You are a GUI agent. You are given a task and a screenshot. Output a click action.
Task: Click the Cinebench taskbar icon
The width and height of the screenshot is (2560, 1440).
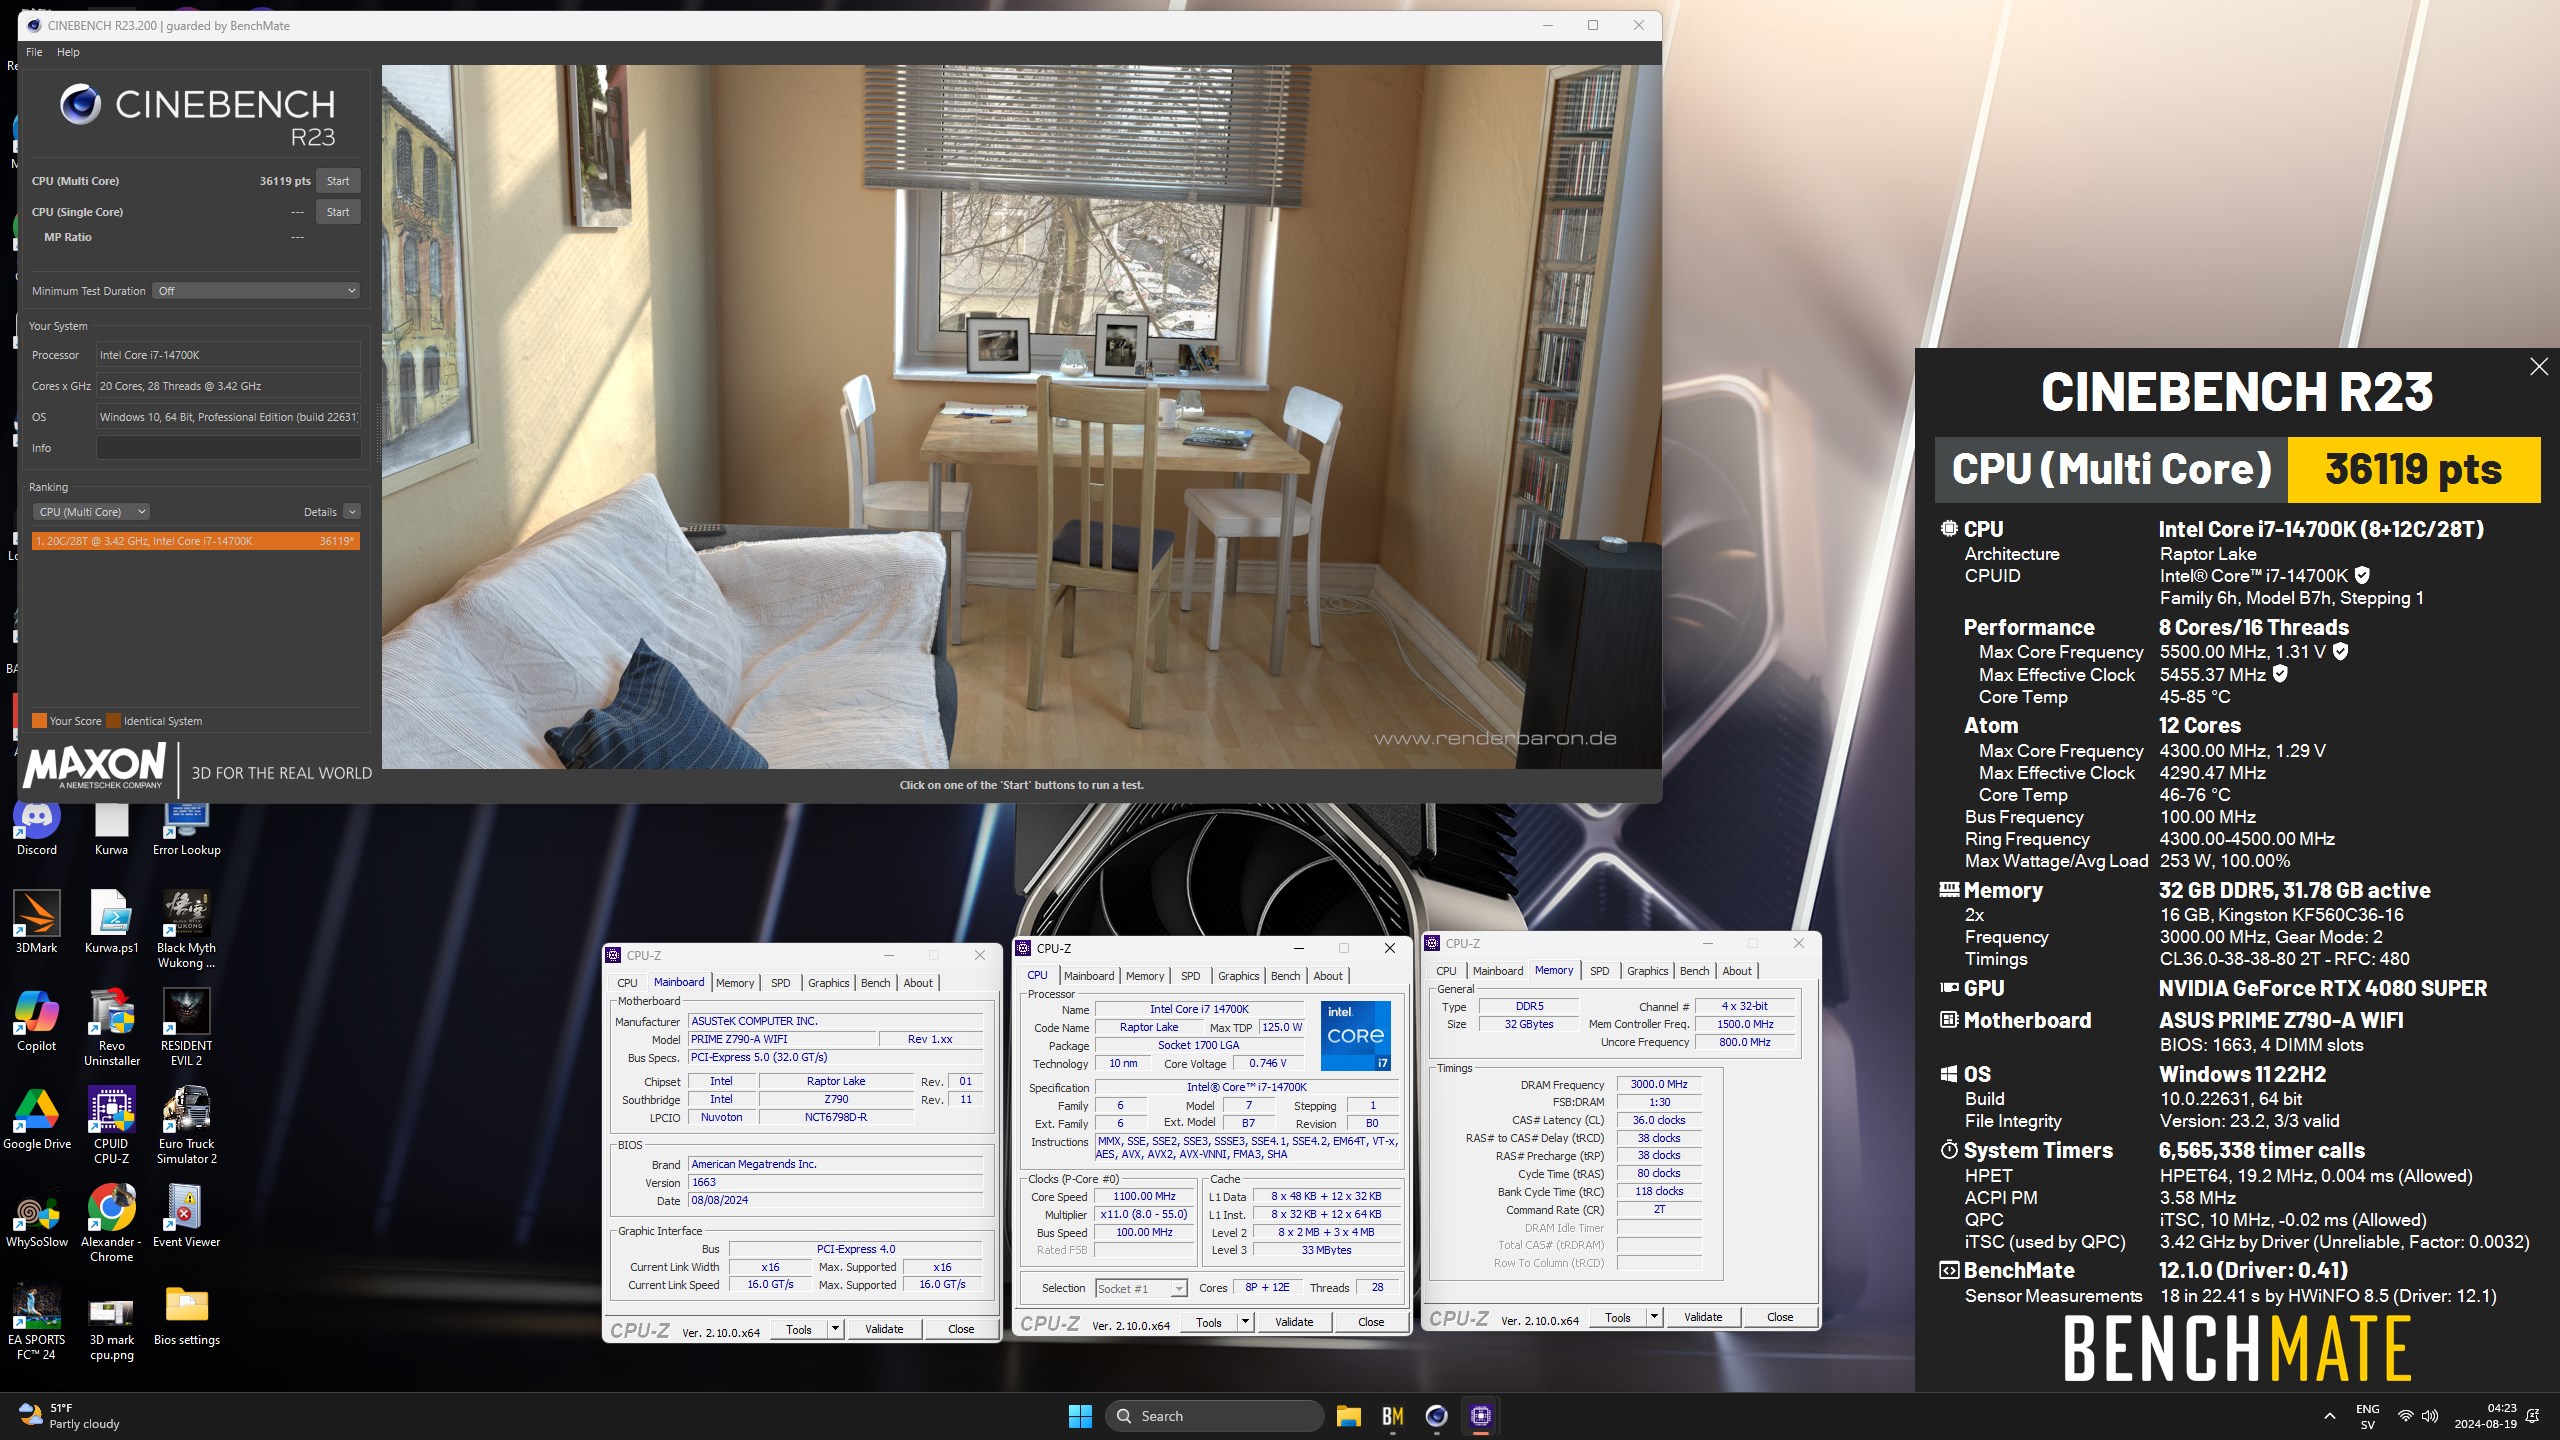coord(1437,1416)
